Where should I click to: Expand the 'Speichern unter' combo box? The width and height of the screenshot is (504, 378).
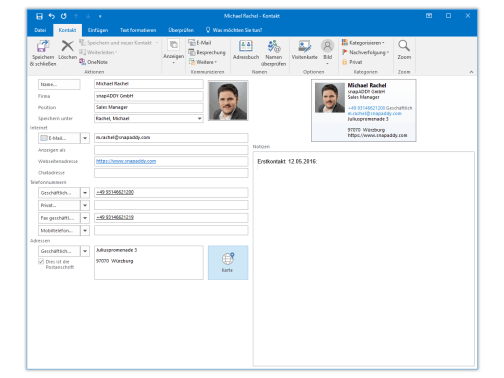[199, 118]
